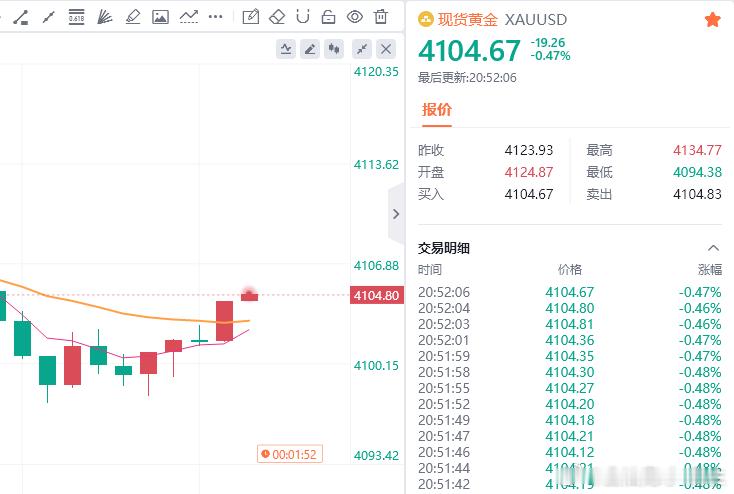Click the 4120.35 axis price label
734x494 pixels.
376,72
